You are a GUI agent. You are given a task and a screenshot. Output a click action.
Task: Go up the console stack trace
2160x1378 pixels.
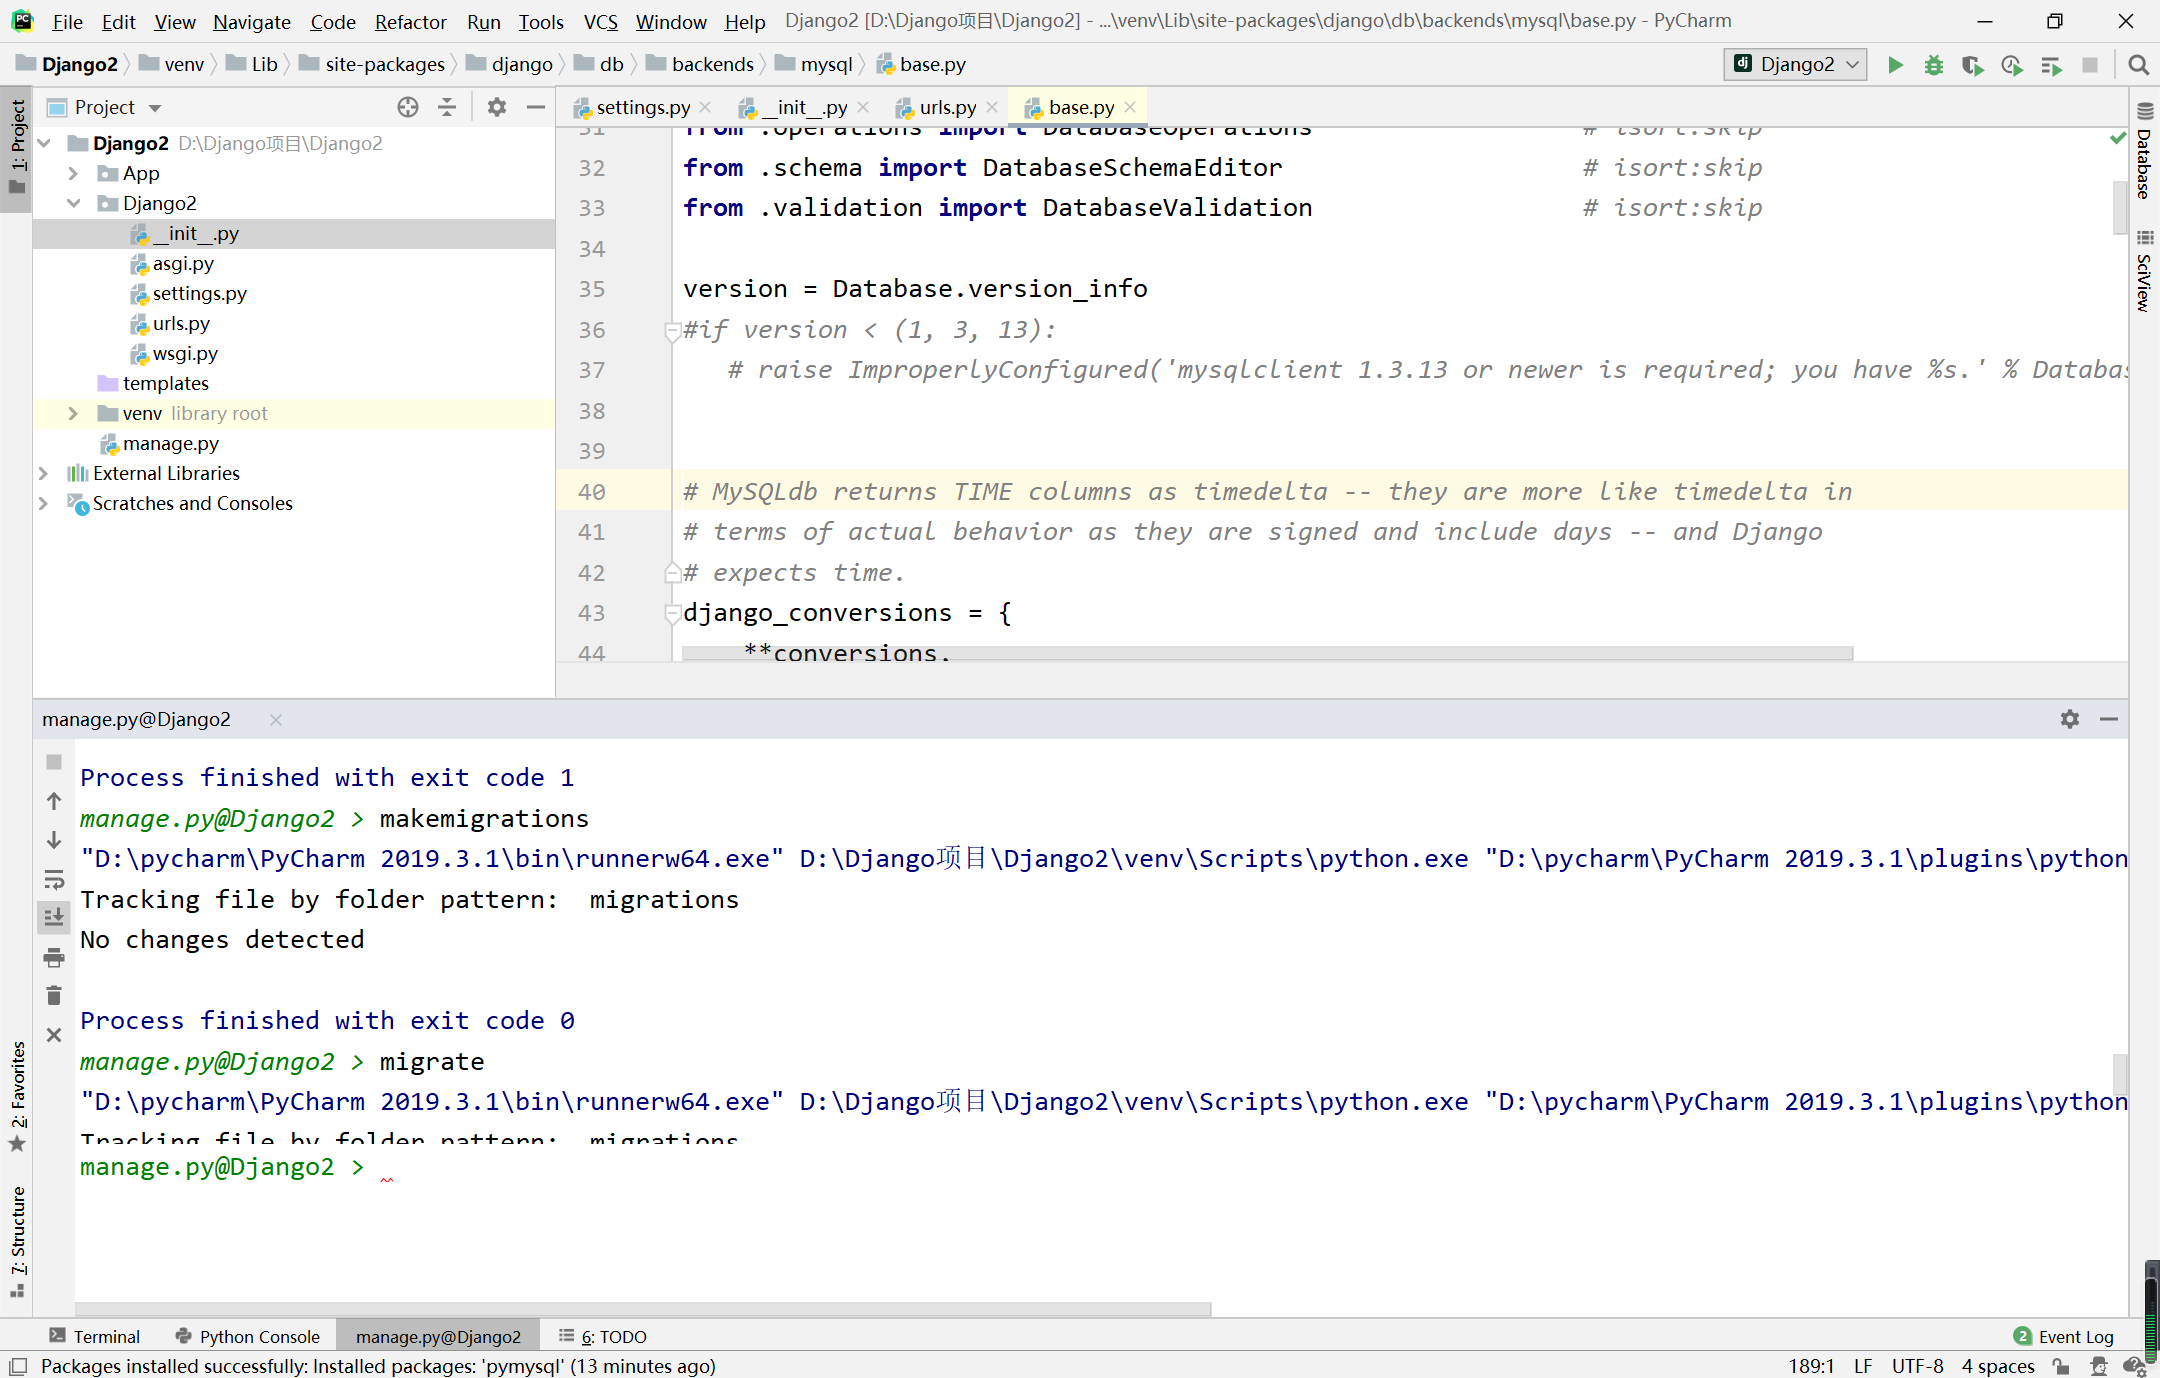point(54,801)
